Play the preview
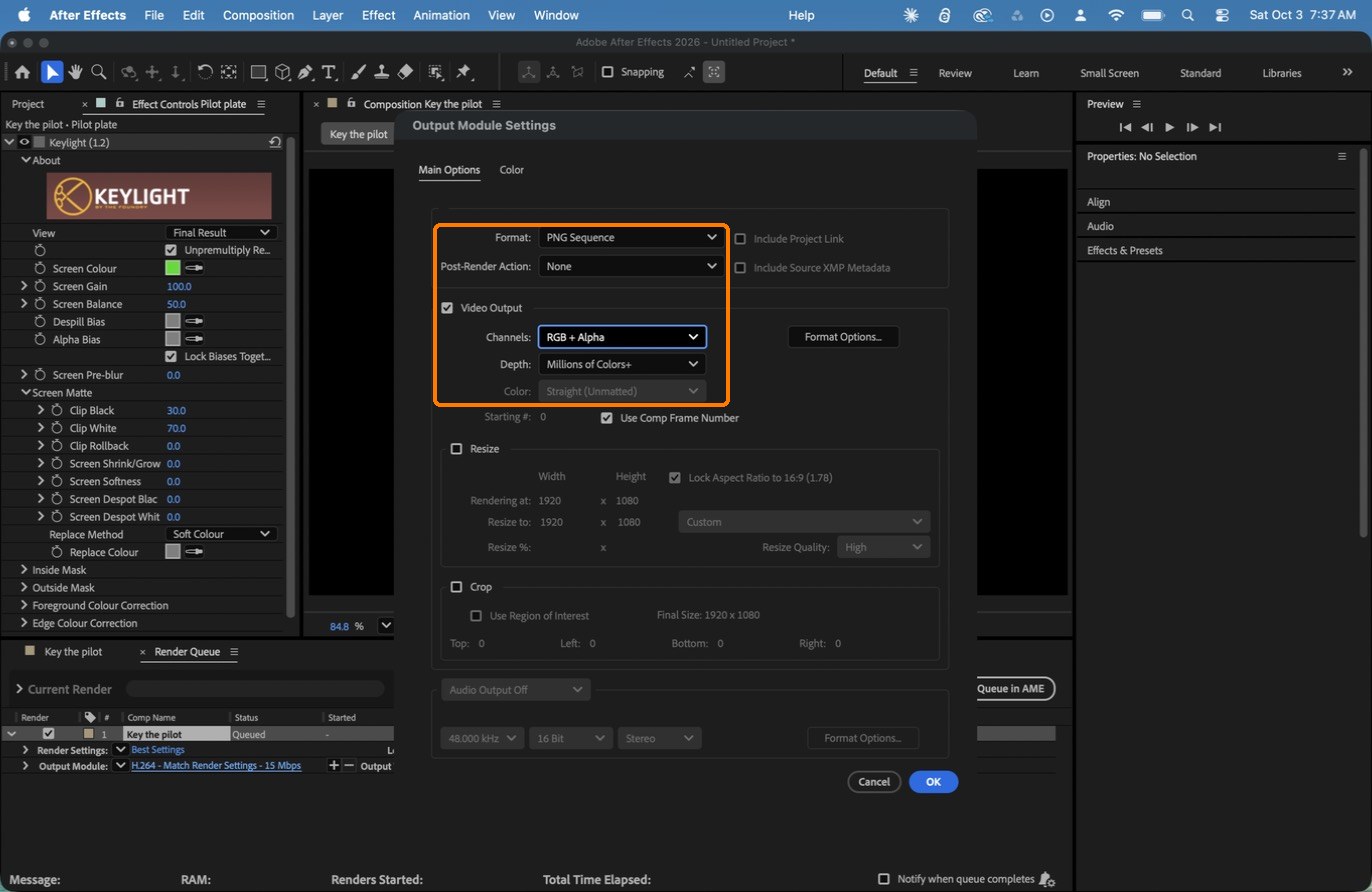 pyautogui.click(x=1169, y=127)
